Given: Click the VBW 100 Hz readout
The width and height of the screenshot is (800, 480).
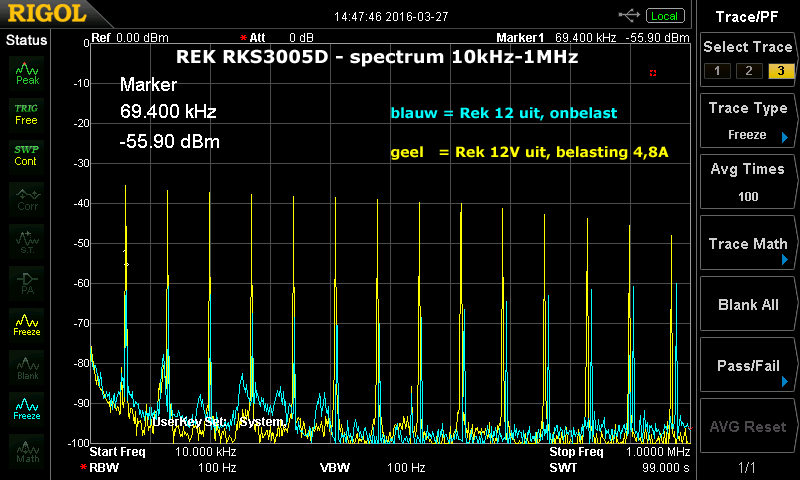Looking at the screenshot, I should click(372, 467).
